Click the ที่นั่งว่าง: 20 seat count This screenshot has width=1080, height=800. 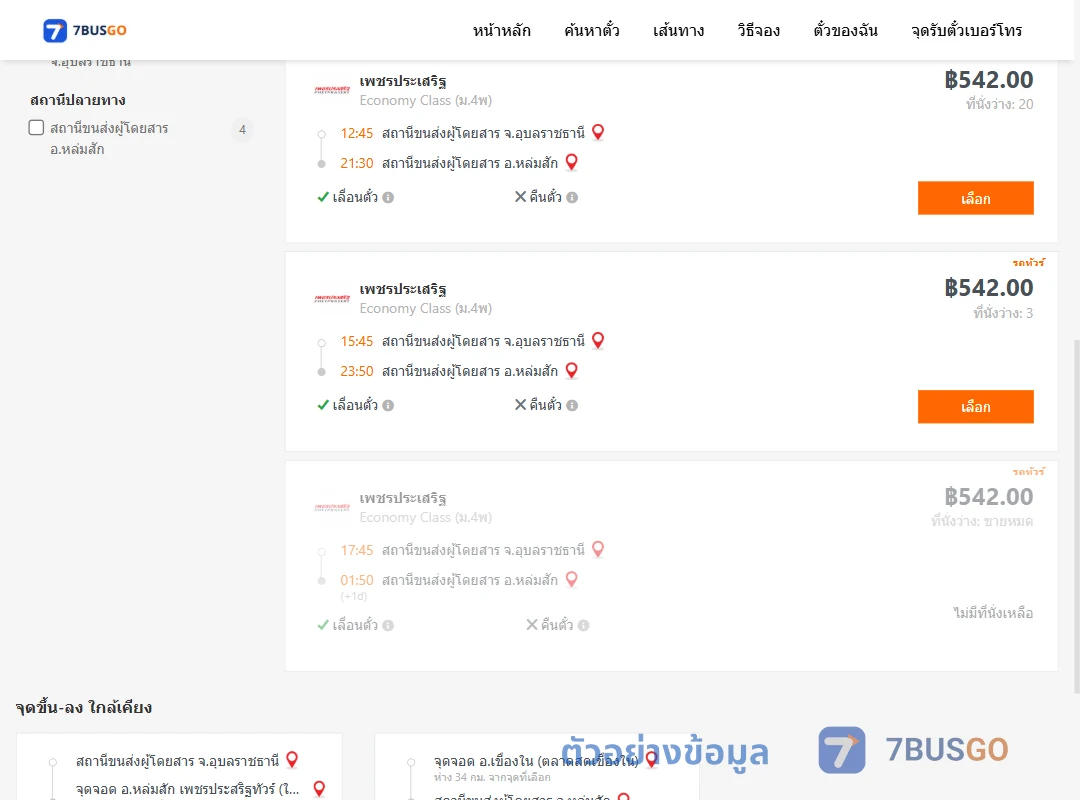[999, 104]
